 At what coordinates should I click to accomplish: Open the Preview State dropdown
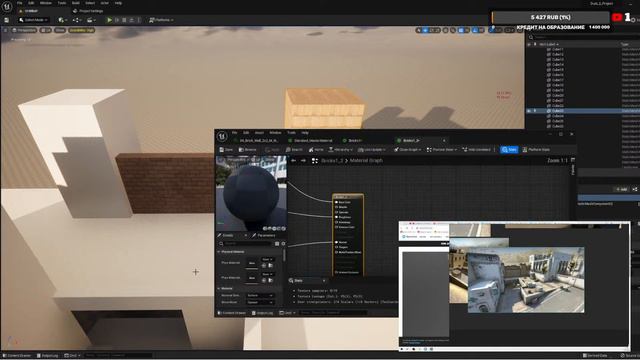tap(442, 150)
